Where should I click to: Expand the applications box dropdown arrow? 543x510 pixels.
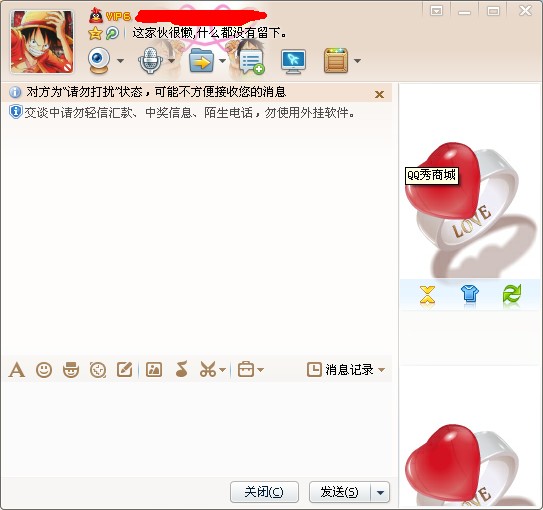357,61
